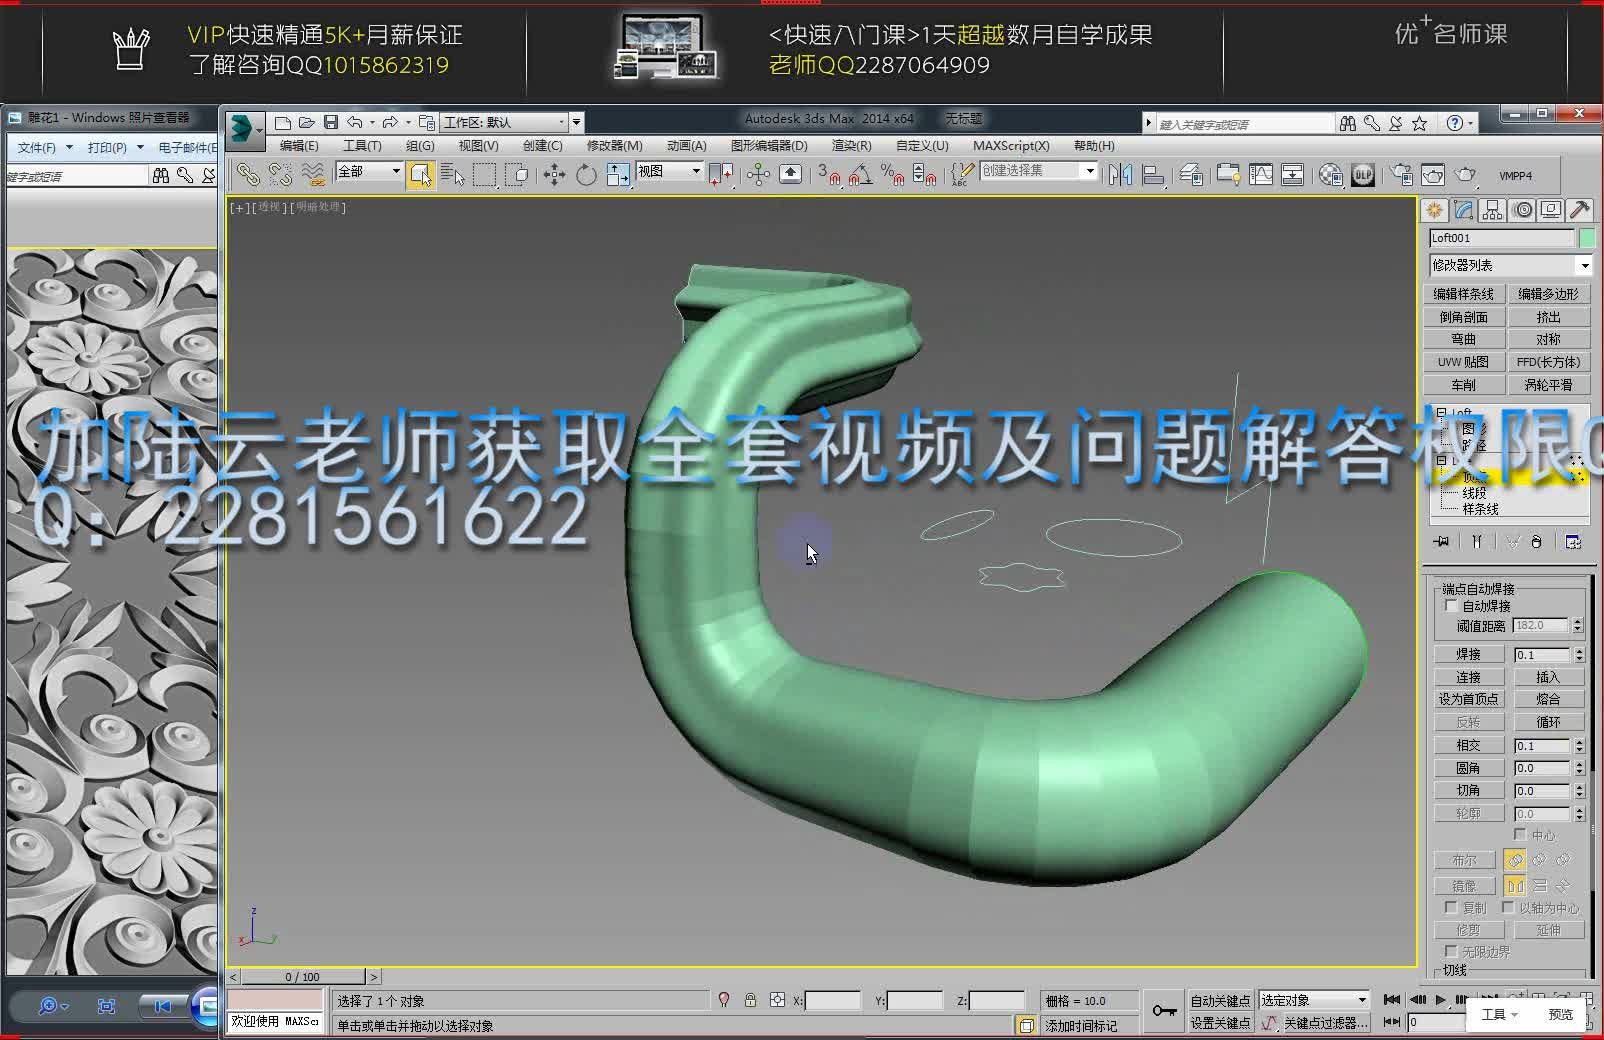Activate the Select and Rotate tool
The height and width of the screenshot is (1040, 1604).
586,176
